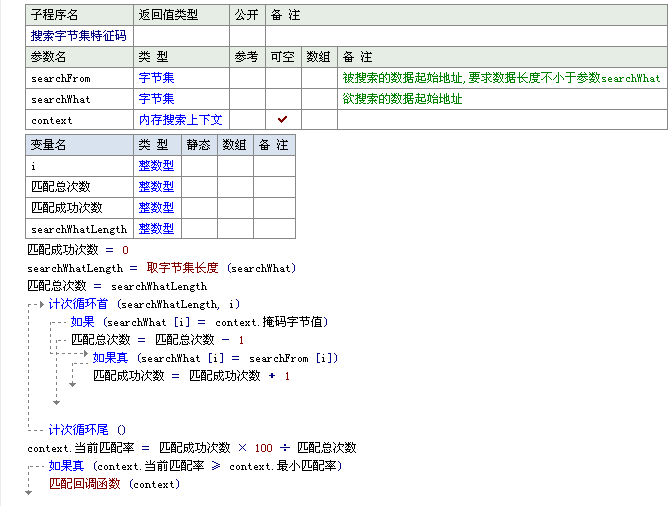Screen dimensions: 672x506
Task: Select parameter name context
Action: [51, 120]
